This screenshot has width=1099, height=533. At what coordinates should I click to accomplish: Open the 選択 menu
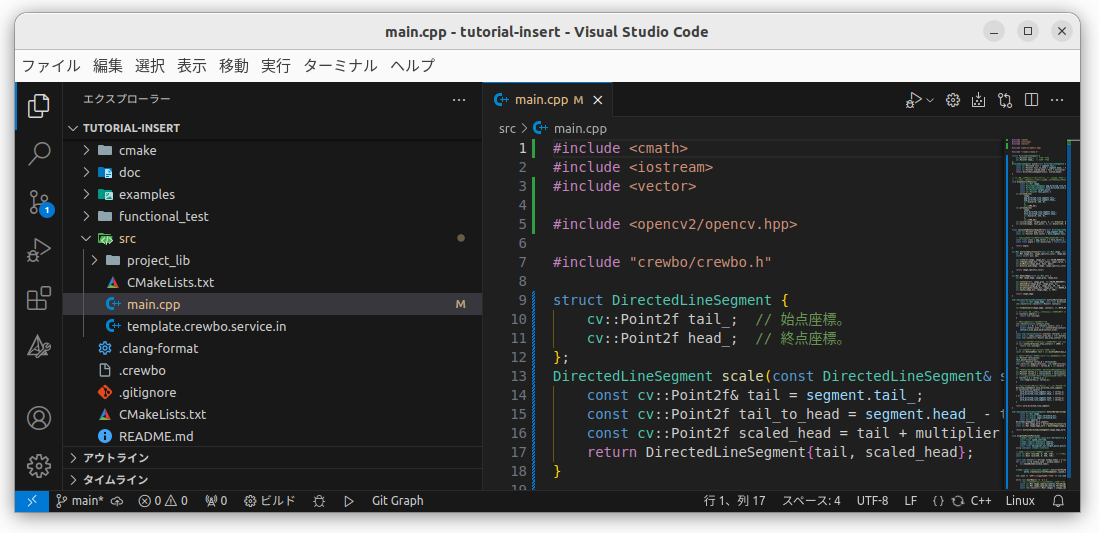tap(150, 66)
